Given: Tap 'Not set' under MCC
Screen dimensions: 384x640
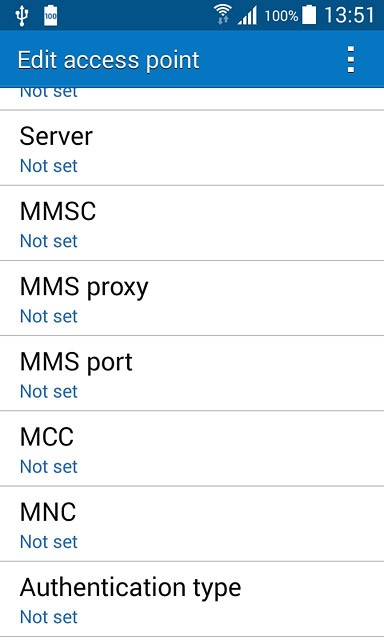Looking at the screenshot, I should click(x=49, y=467).
